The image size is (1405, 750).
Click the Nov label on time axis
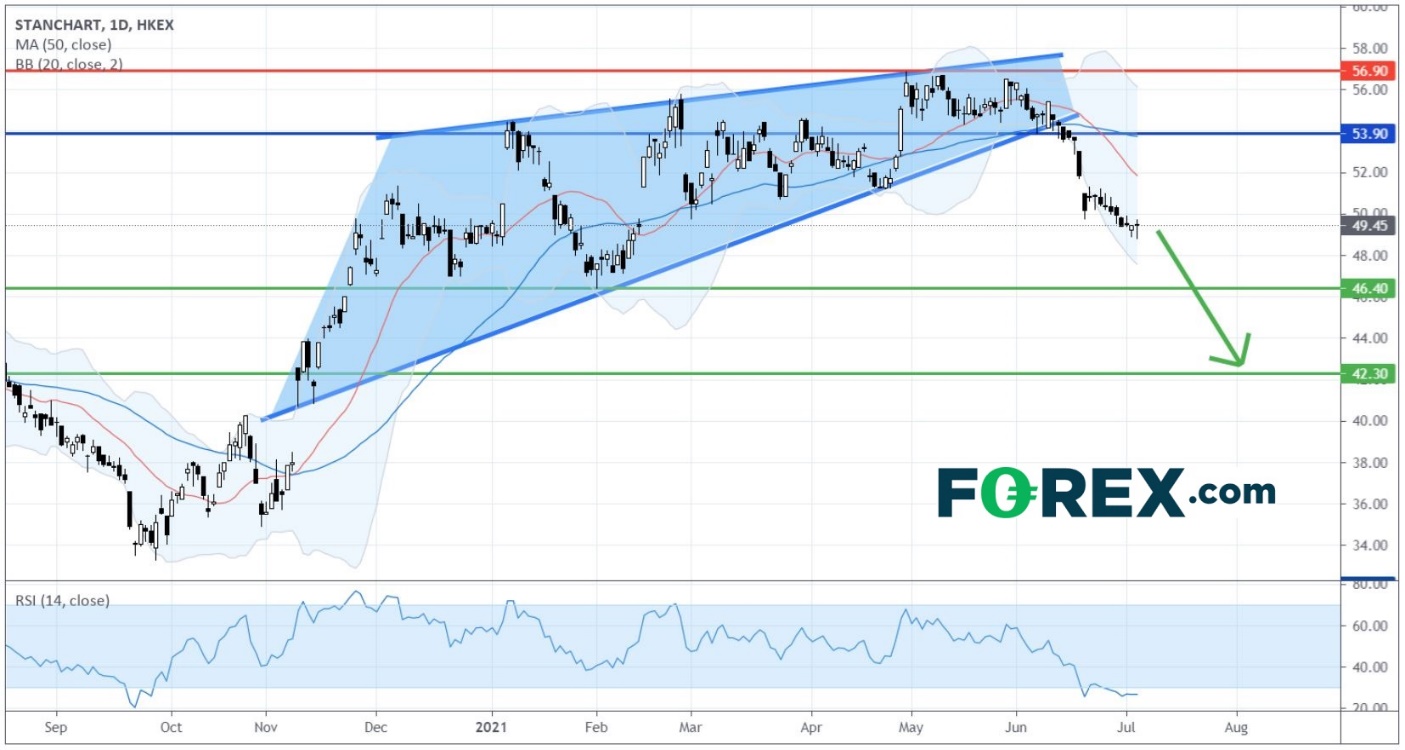[x=266, y=726]
